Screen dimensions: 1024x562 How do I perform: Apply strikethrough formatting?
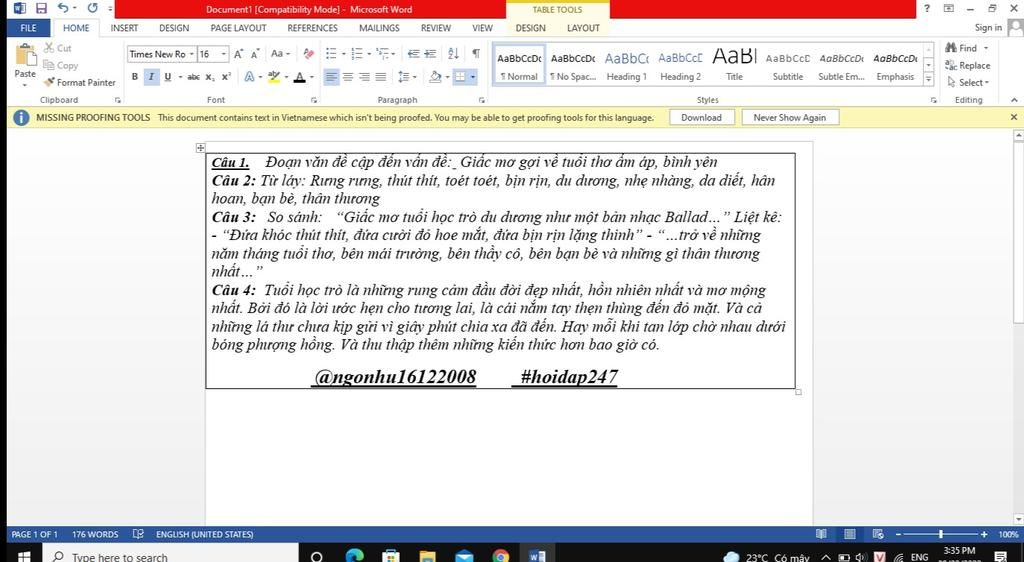[193, 77]
